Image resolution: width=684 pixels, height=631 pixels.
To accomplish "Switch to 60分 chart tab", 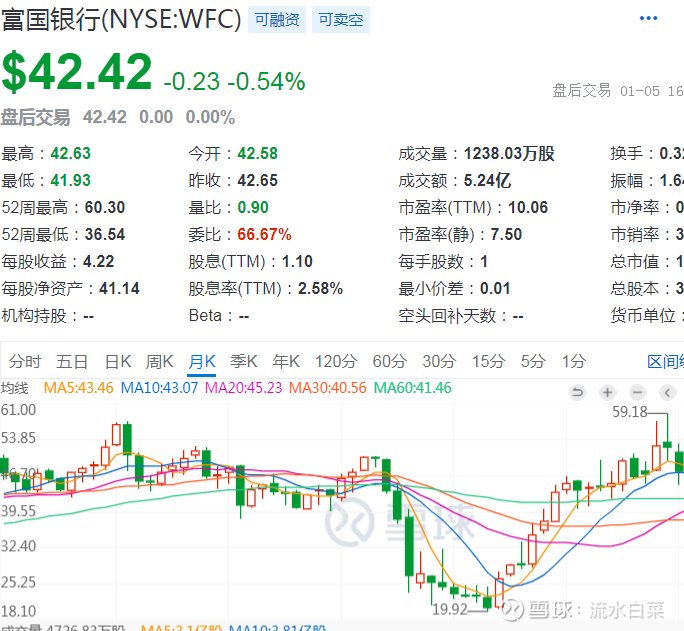I will pyautogui.click(x=390, y=362).
